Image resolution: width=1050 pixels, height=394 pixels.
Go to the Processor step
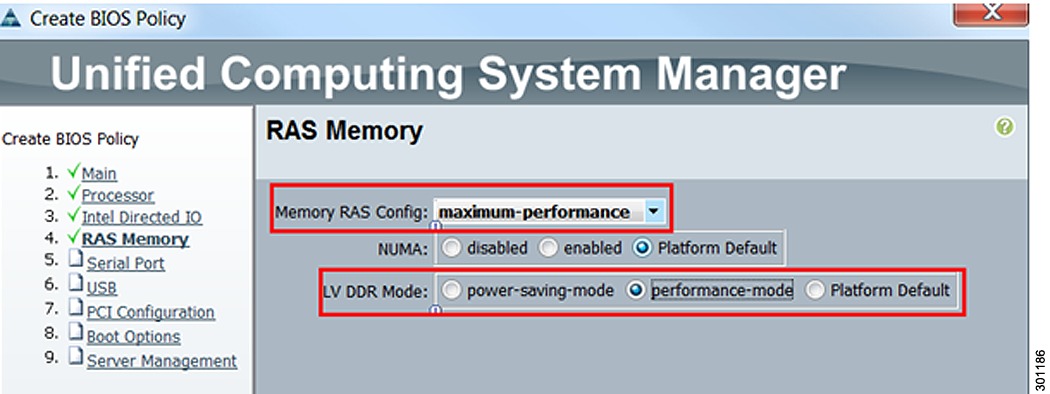[118, 196]
